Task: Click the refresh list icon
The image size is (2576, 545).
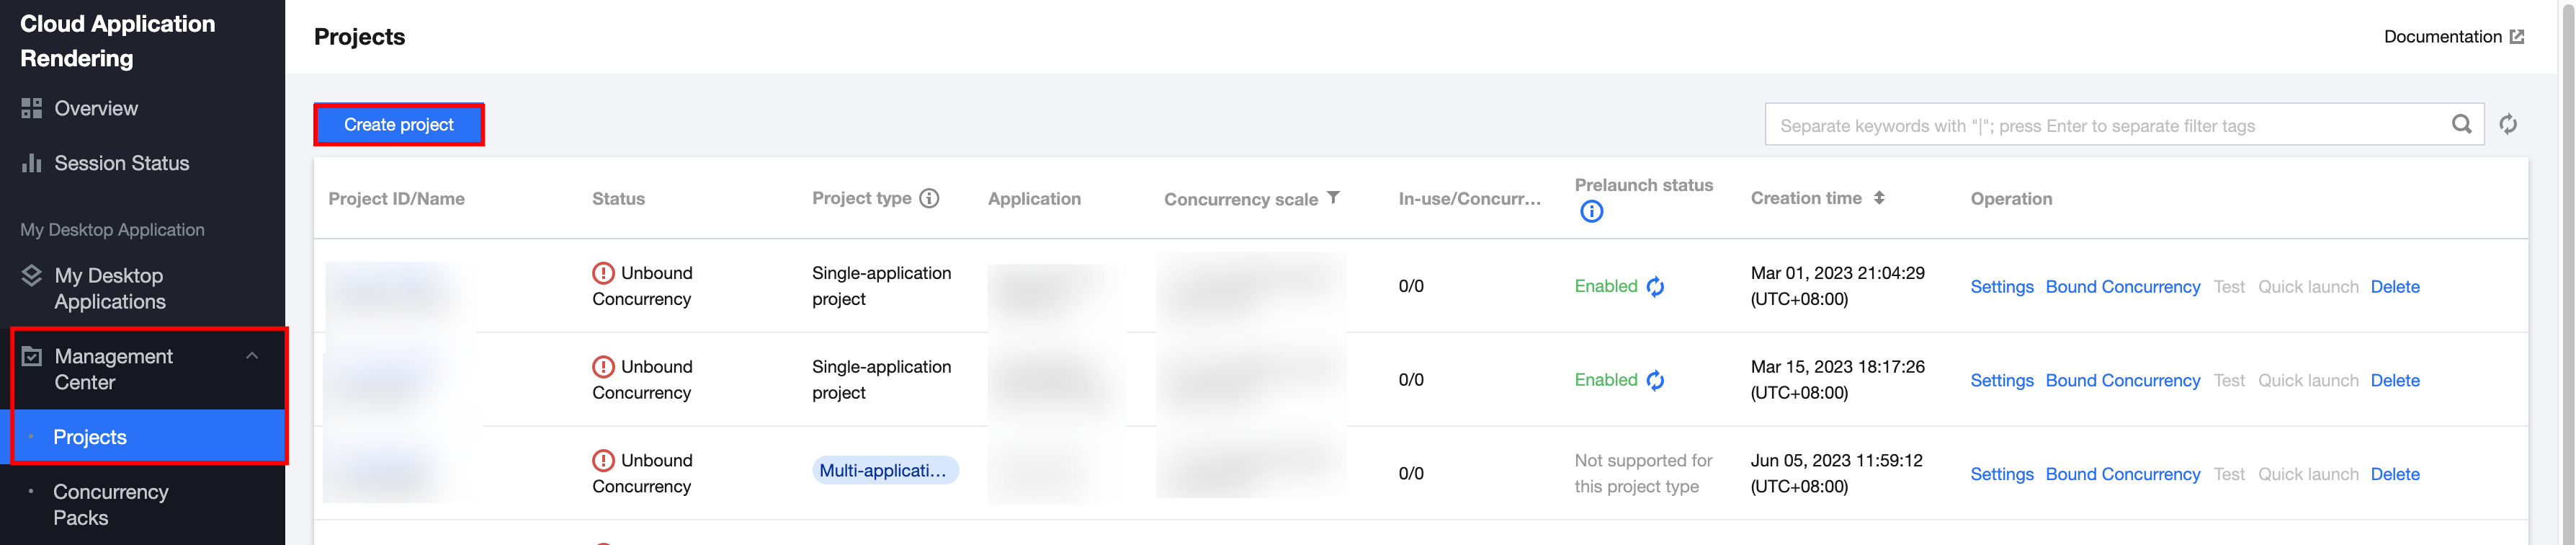Action: pos(2508,124)
